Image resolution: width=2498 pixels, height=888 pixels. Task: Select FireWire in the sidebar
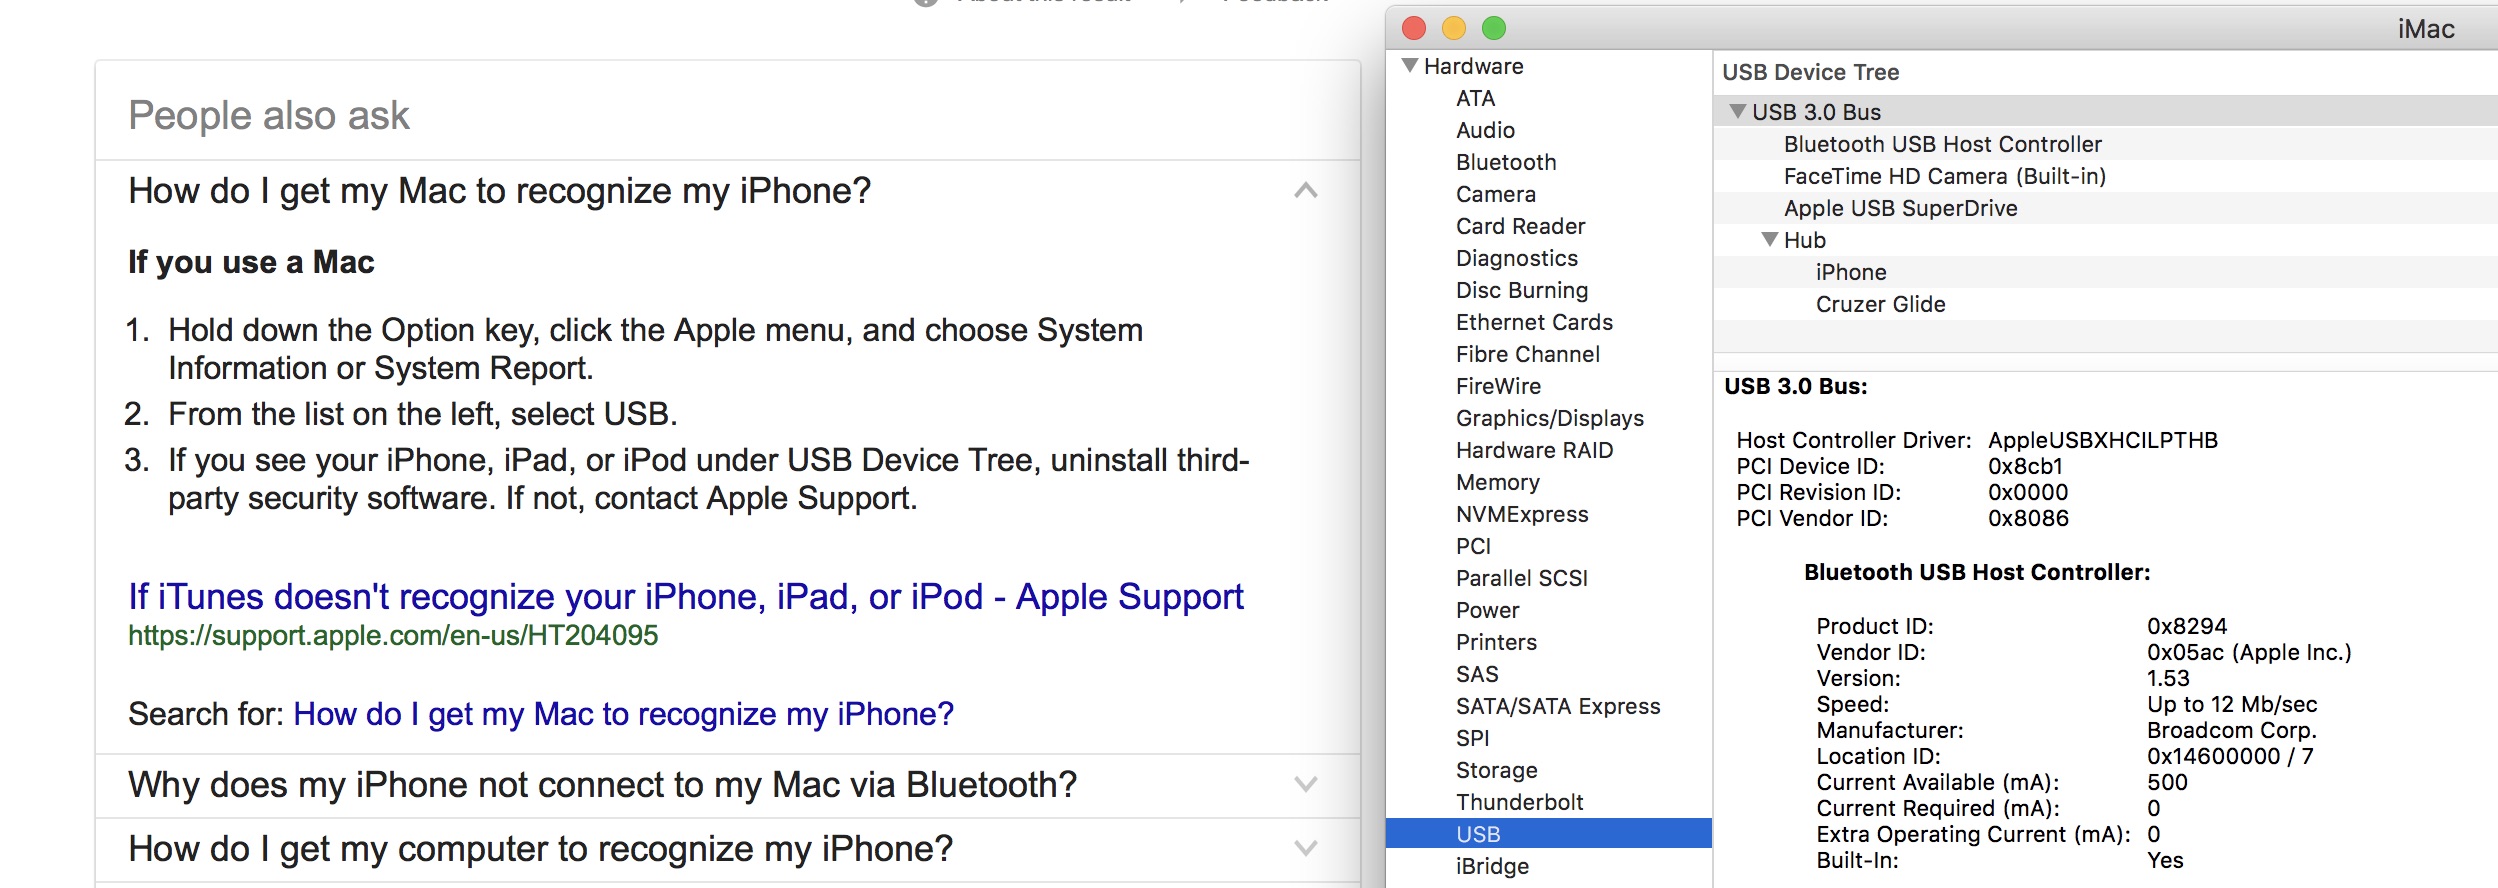pos(1499,386)
